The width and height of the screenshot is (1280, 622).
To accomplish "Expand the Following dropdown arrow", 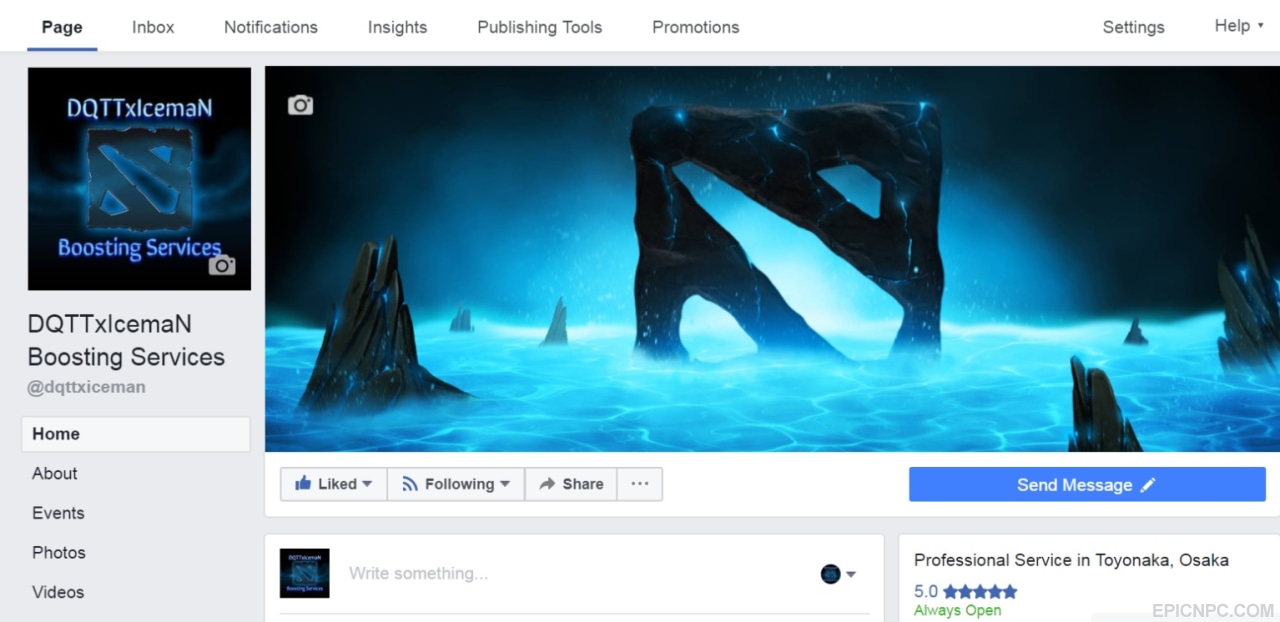I will [505, 484].
